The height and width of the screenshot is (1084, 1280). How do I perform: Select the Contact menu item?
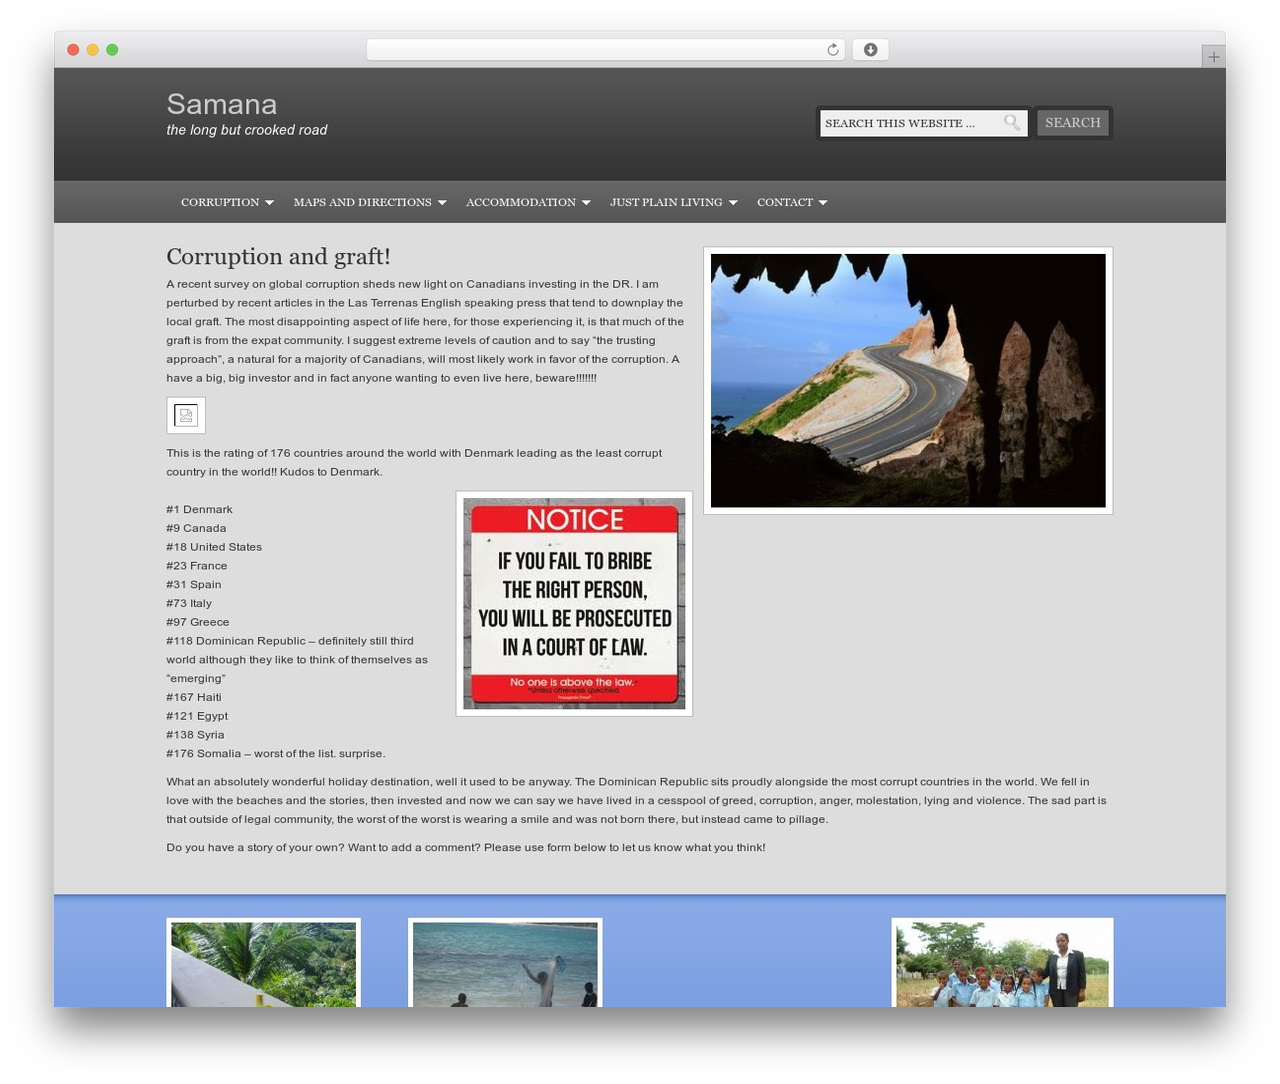point(785,202)
